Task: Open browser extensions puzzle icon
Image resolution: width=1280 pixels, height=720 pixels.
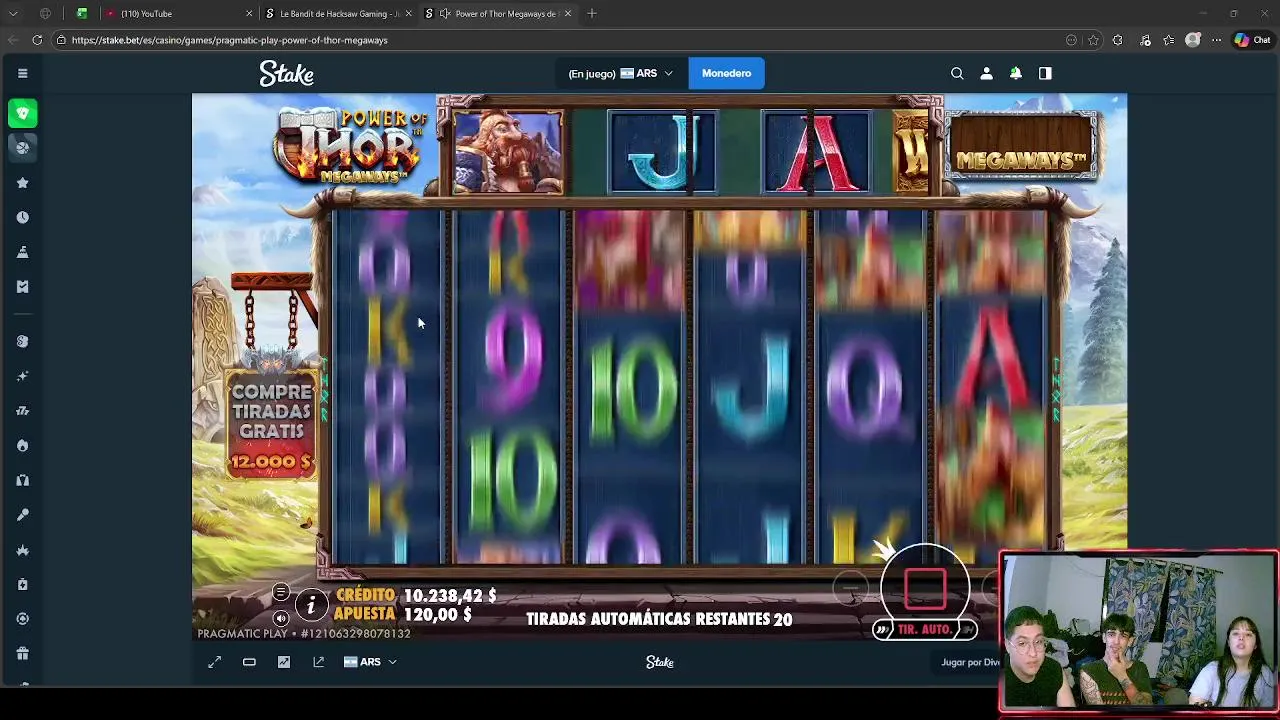Action: 1118,40
